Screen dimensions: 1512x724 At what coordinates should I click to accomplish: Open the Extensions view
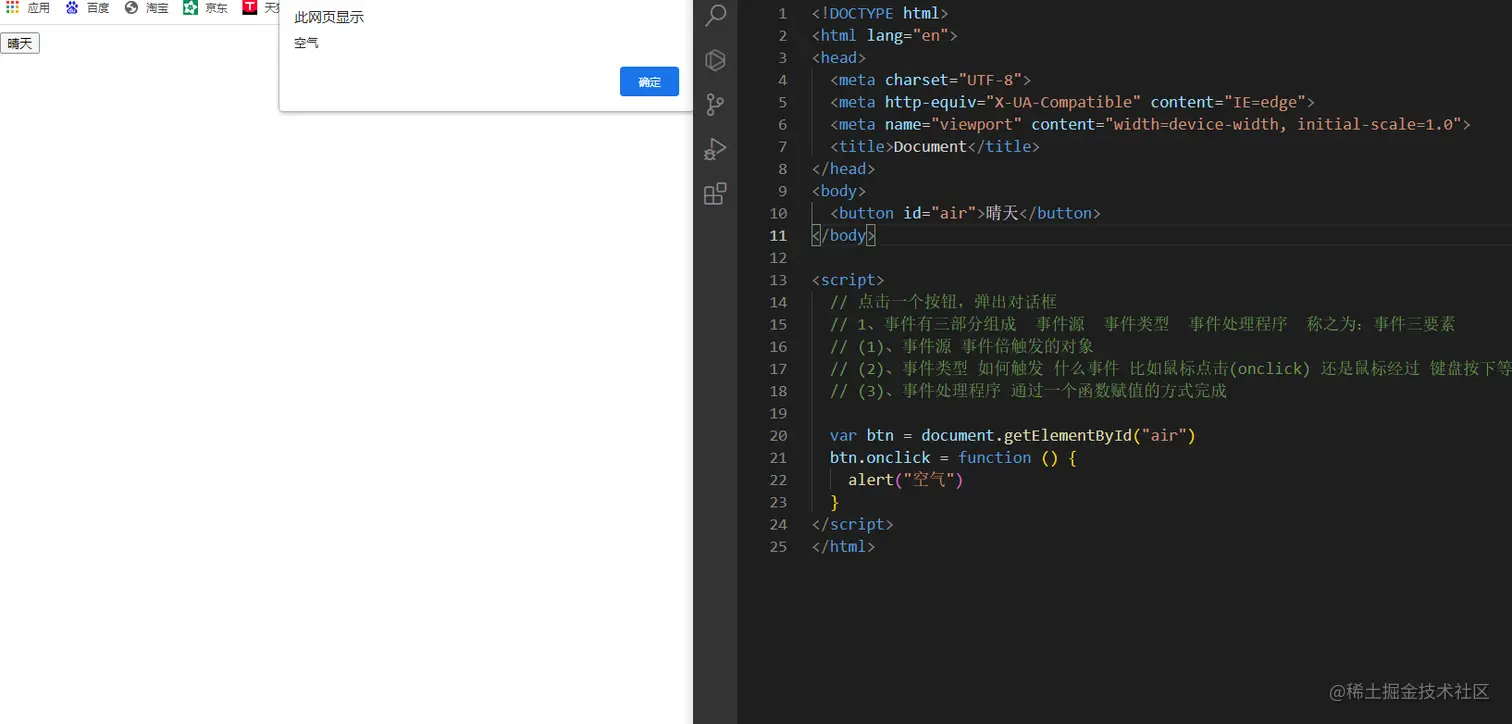[x=715, y=194]
